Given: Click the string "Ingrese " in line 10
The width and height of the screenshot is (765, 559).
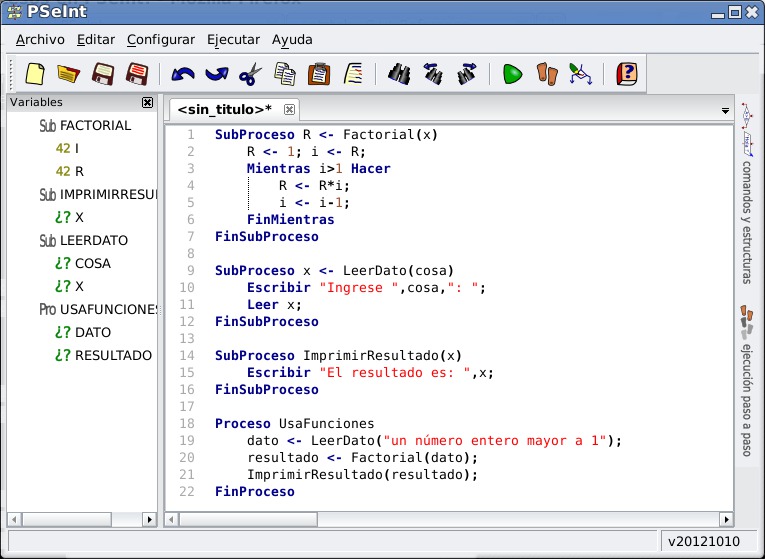Looking at the screenshot, I should coord(359,288).
